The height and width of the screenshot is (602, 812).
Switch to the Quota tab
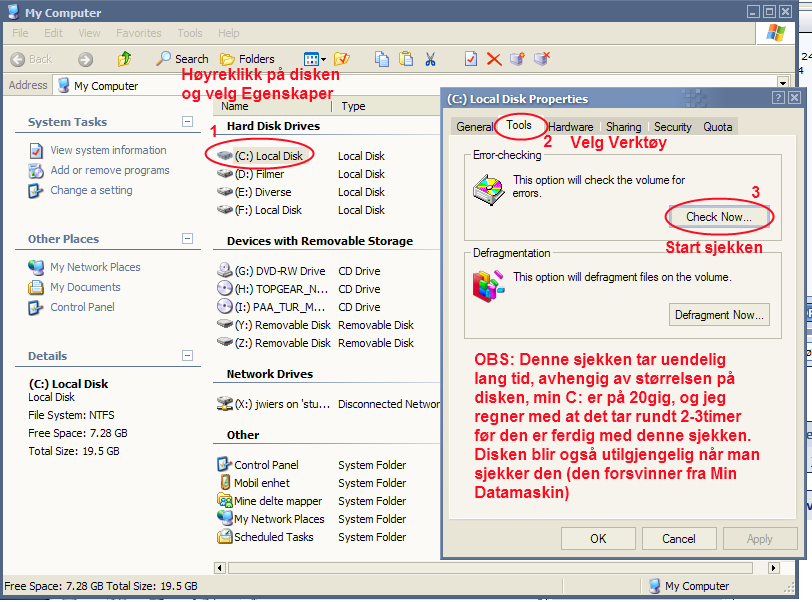pos(717,127)
